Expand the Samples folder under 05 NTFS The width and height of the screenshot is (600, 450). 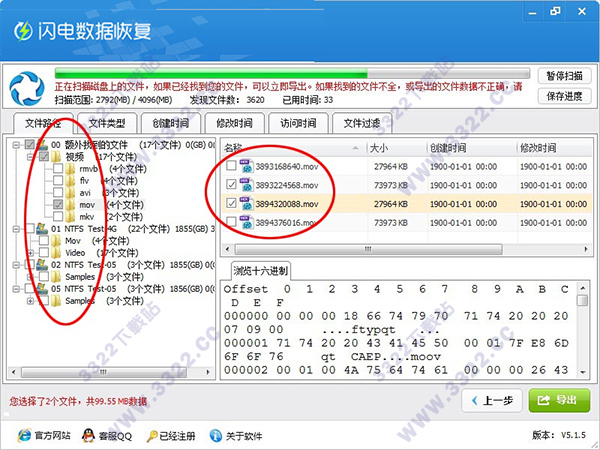tap(30, 301)
